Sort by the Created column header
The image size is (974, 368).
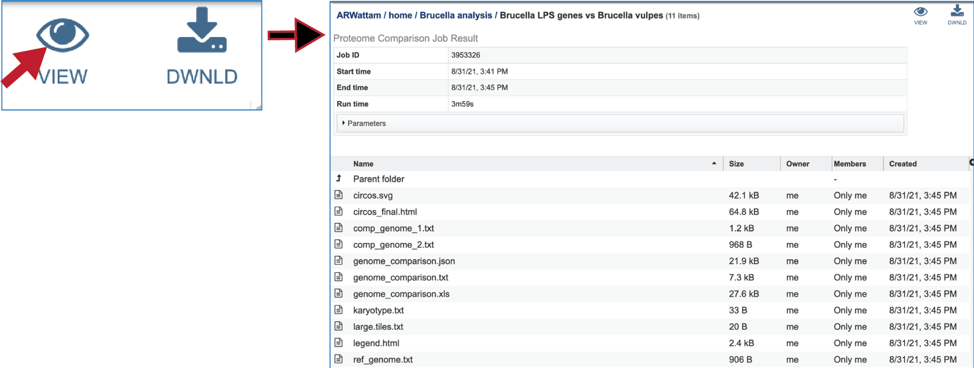point(903,164)
